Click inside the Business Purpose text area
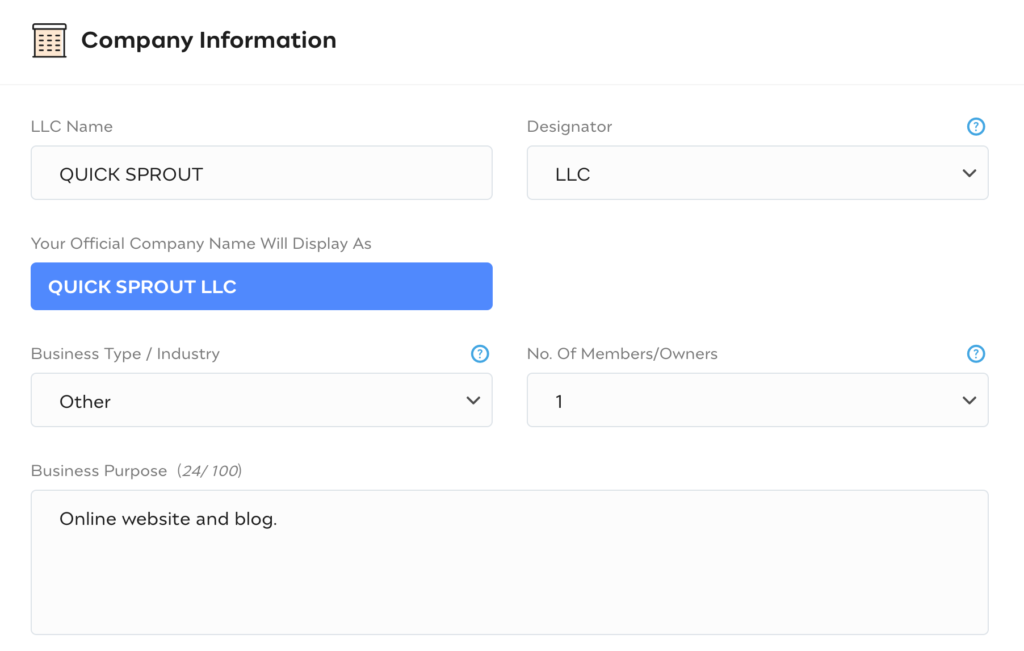 [x=509, y=562]
